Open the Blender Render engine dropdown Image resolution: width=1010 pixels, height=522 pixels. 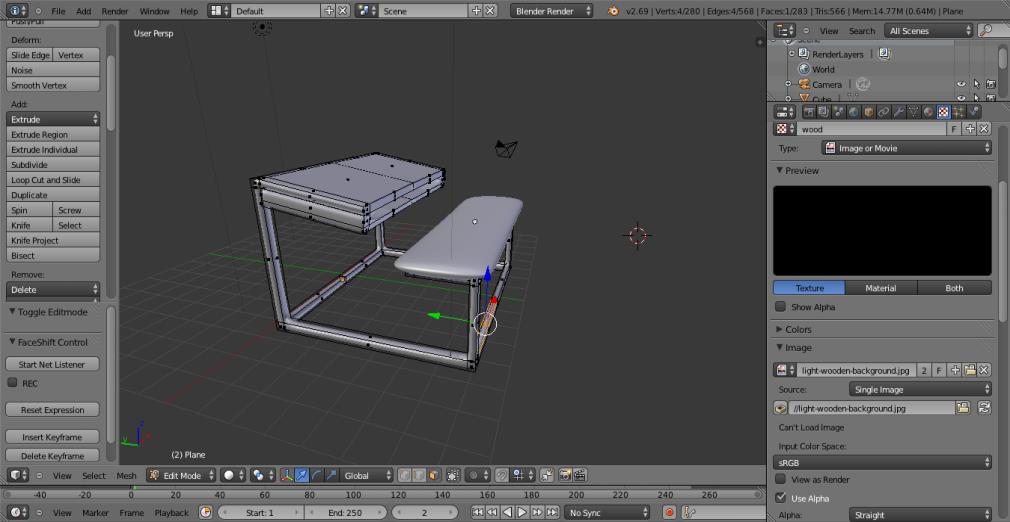[551, 11]
